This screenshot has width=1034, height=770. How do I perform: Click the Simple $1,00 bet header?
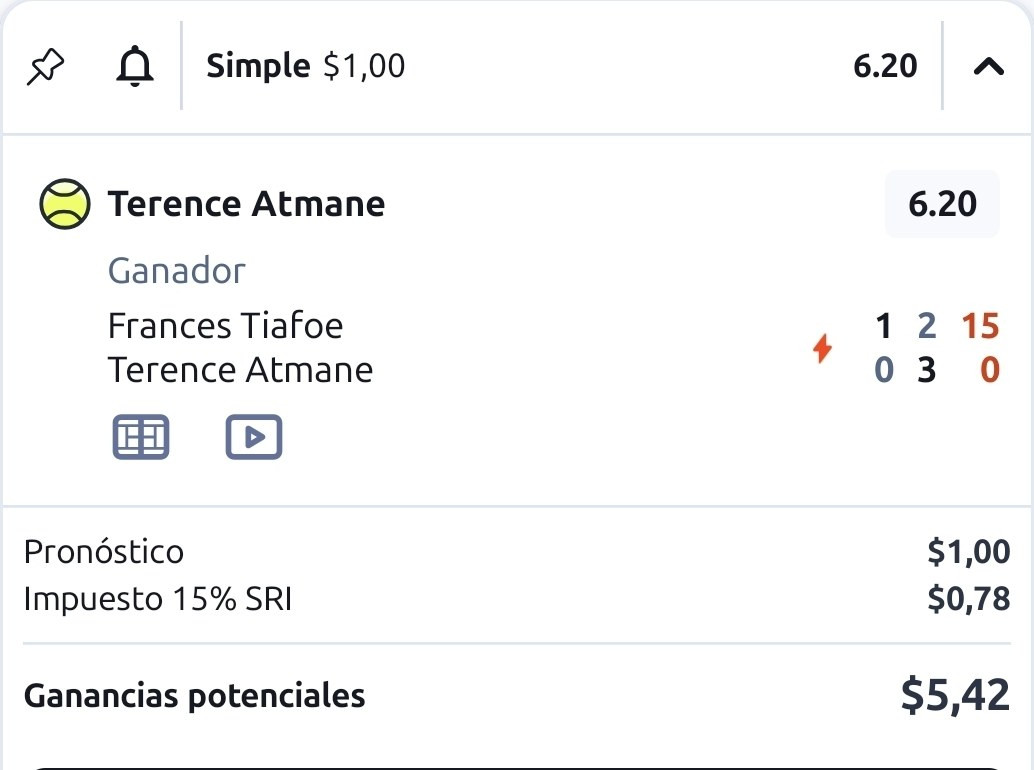pyautogui.click(x=305, y=66)
